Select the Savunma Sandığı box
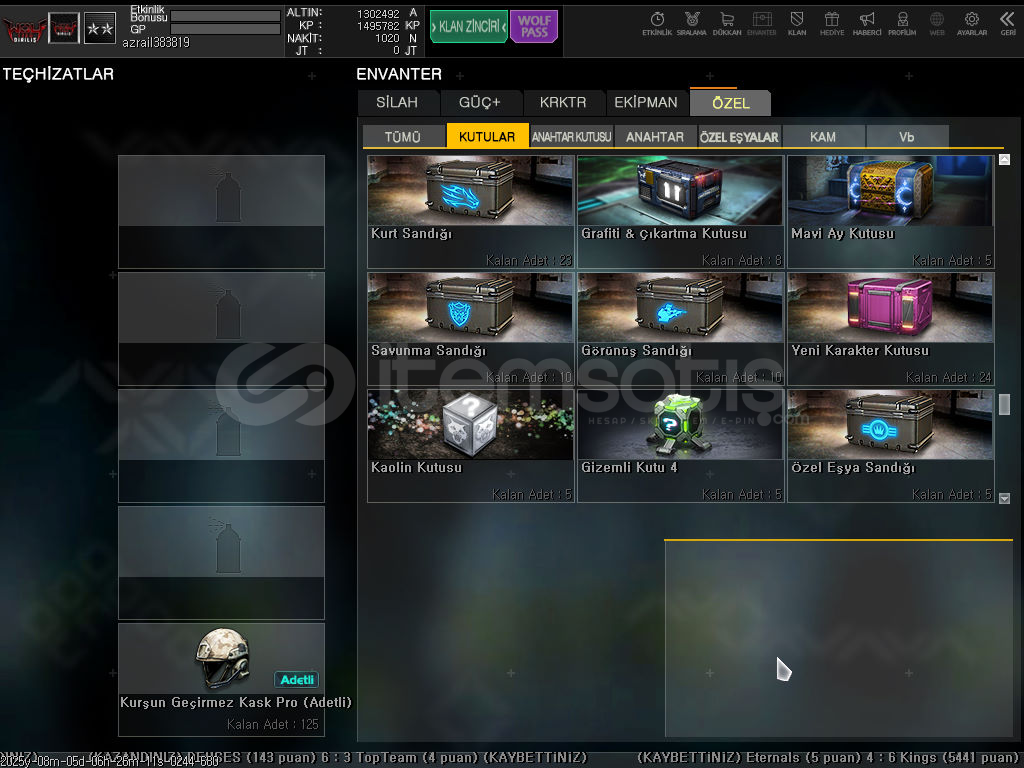 coord(470,328)
